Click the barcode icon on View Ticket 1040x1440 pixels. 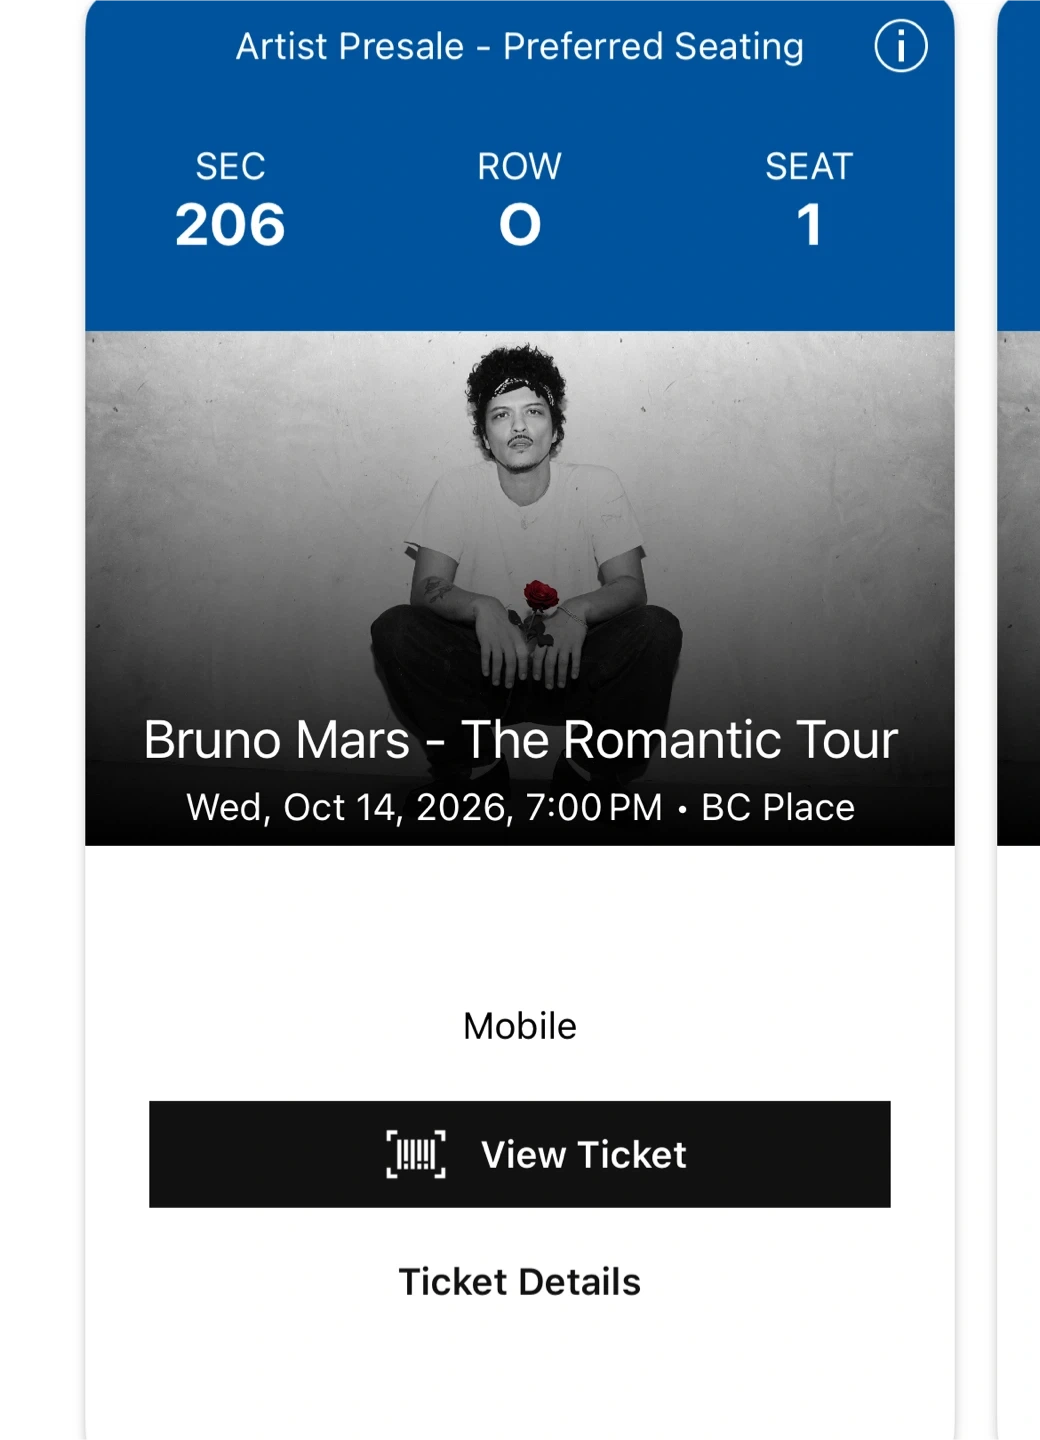416,1154
